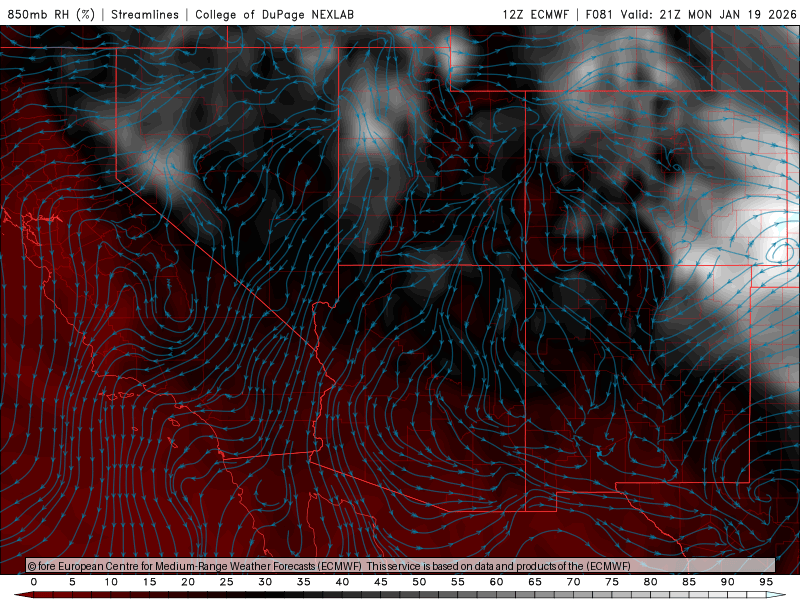Click the '50' value on color scale
The width and height of the screenshot is (800, 600).
click(419, 582)
